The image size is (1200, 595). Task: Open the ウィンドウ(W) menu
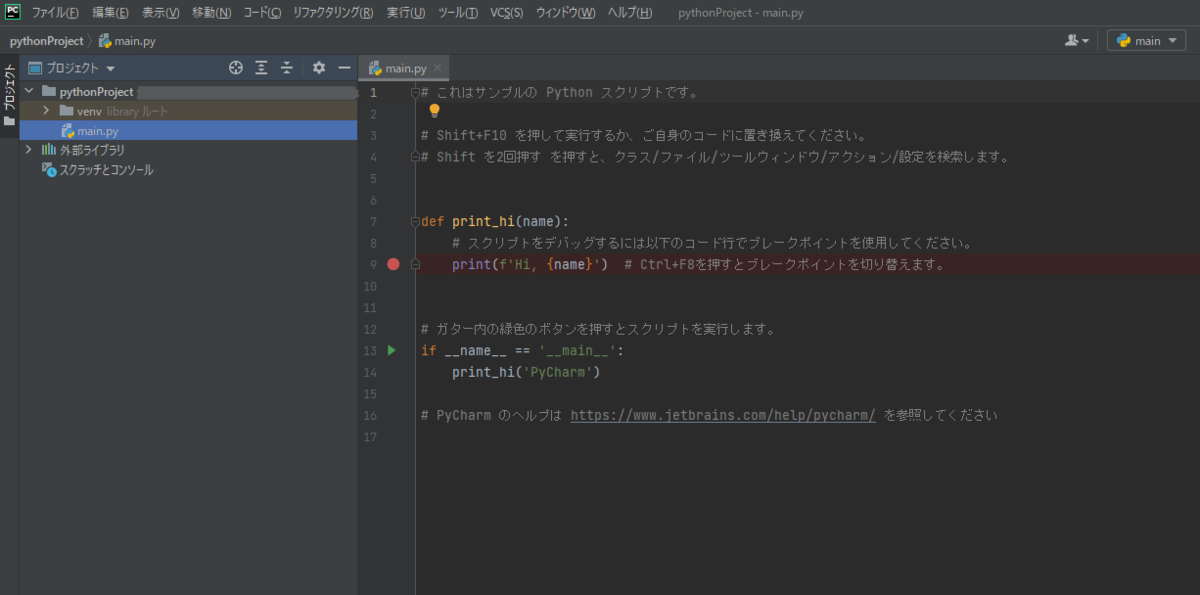(565, 13)
